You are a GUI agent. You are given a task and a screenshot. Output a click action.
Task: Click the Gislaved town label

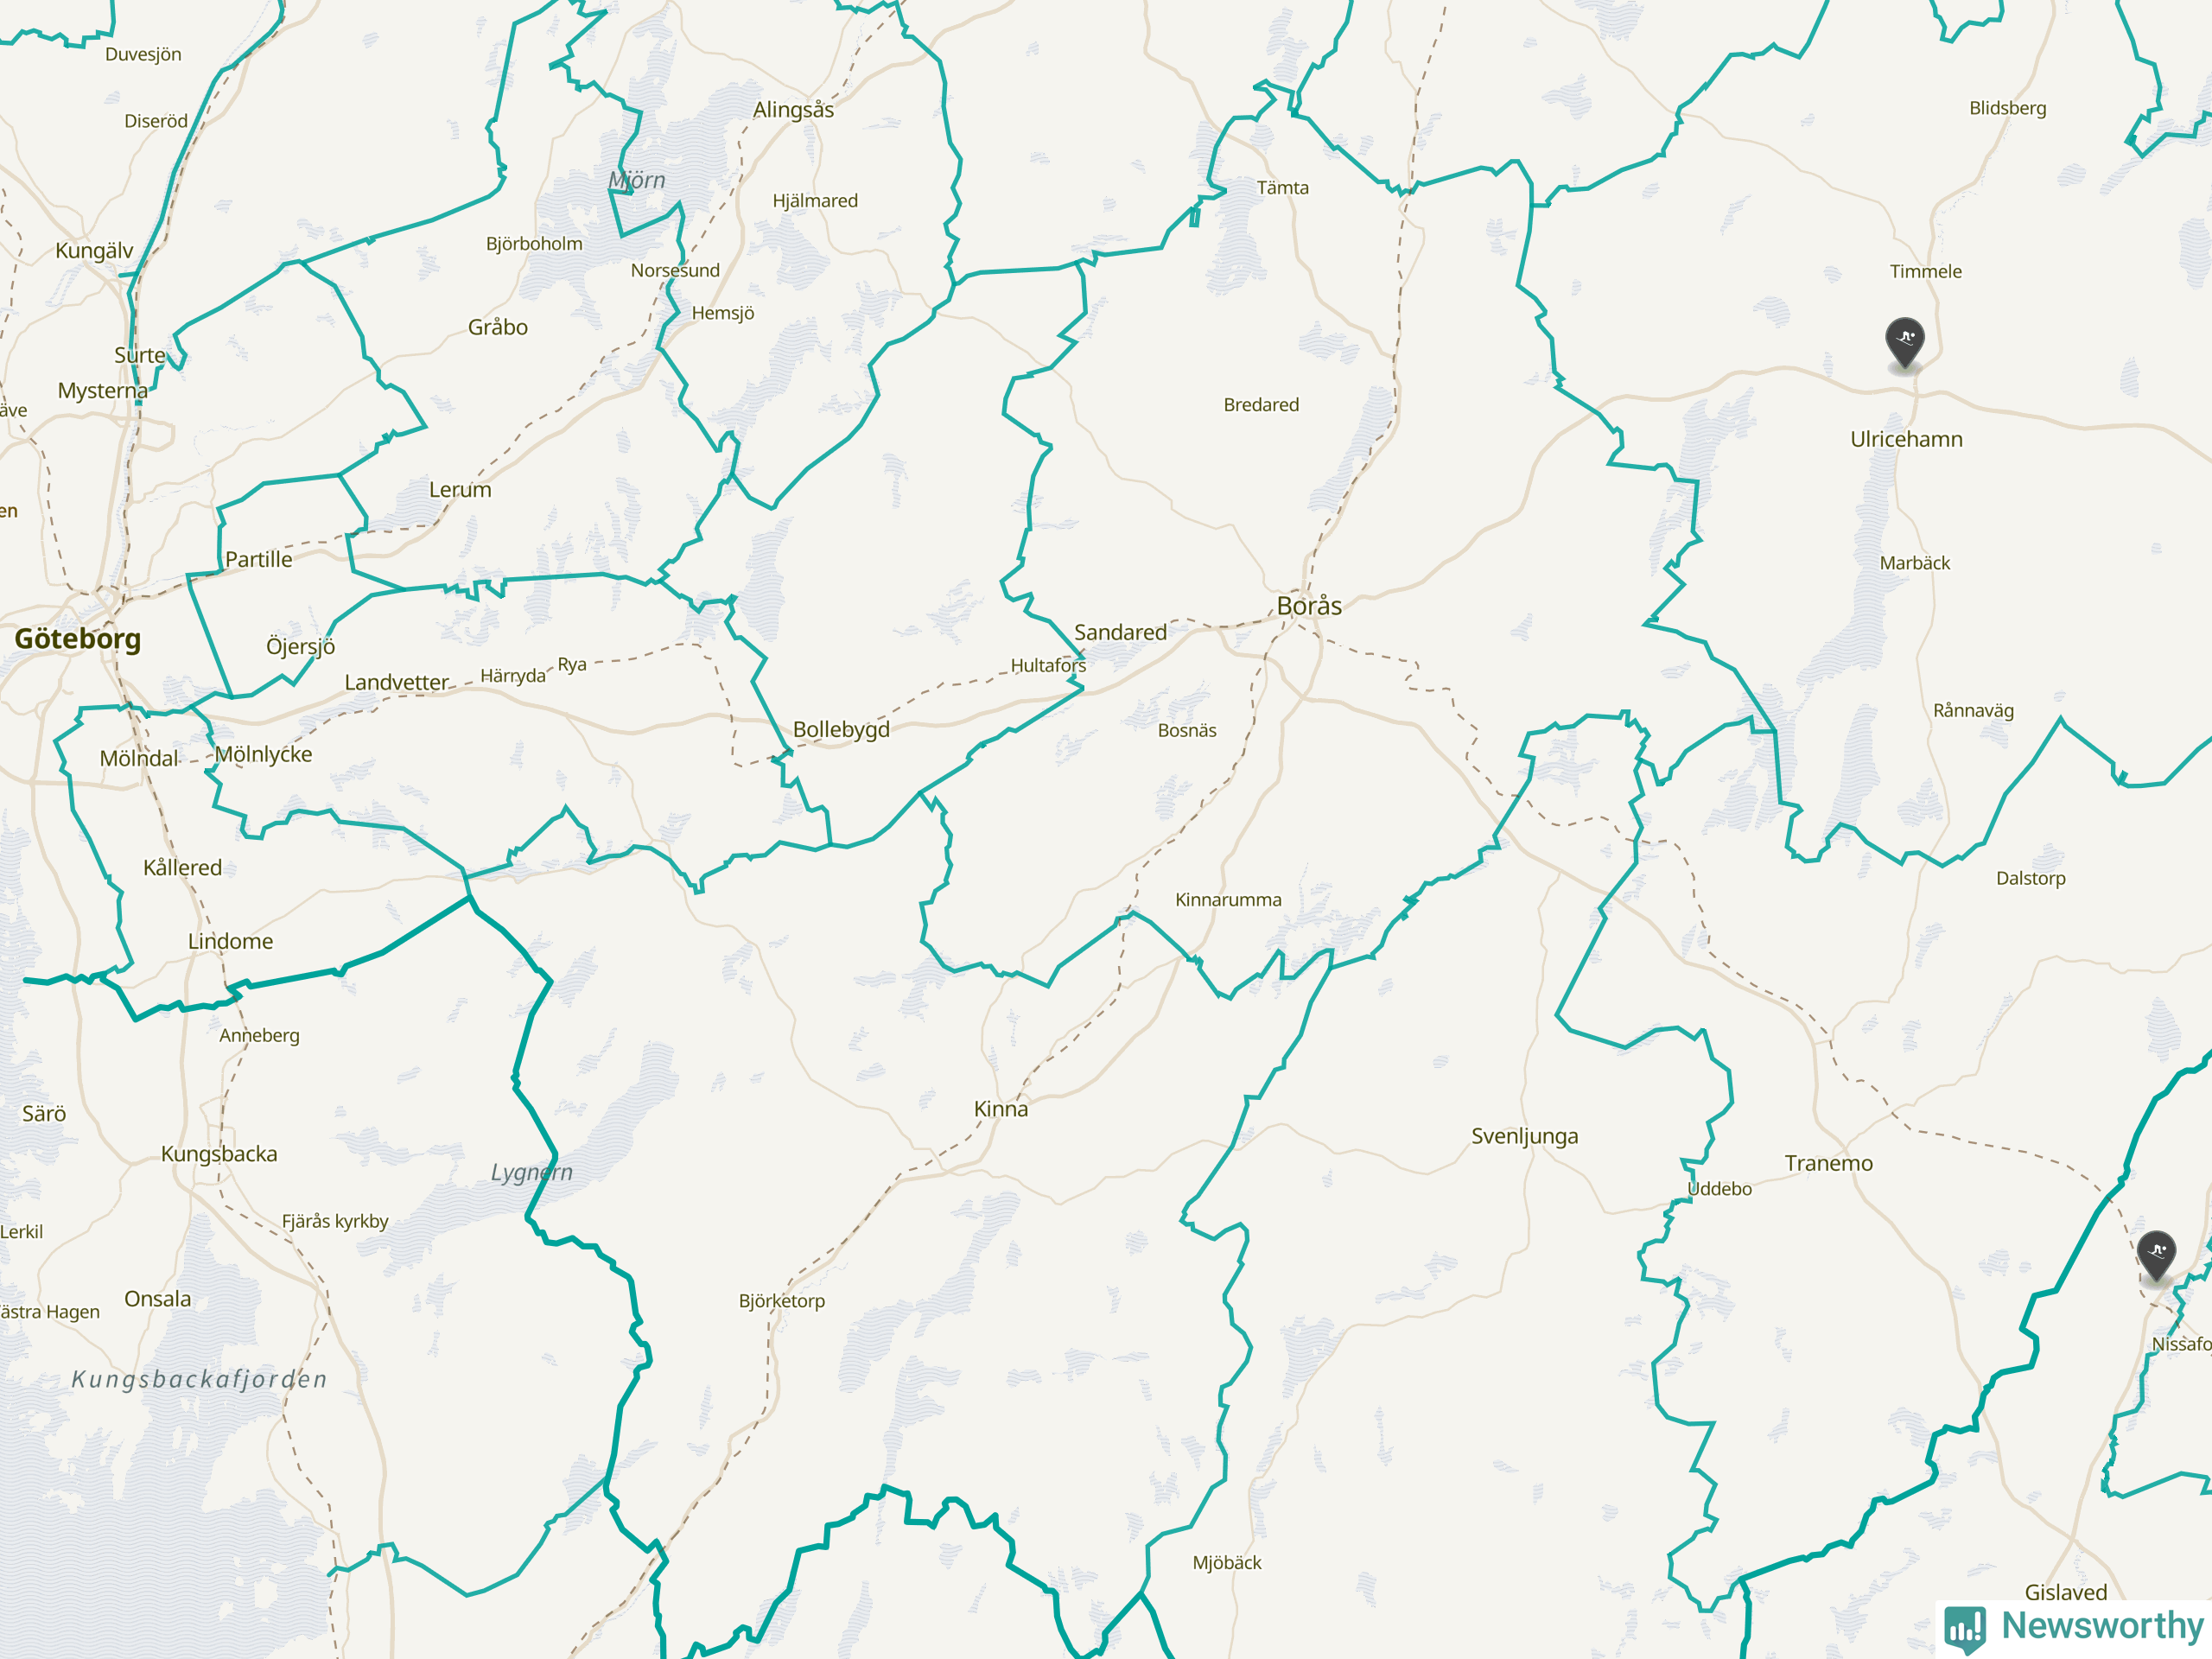(2065, 1592)
